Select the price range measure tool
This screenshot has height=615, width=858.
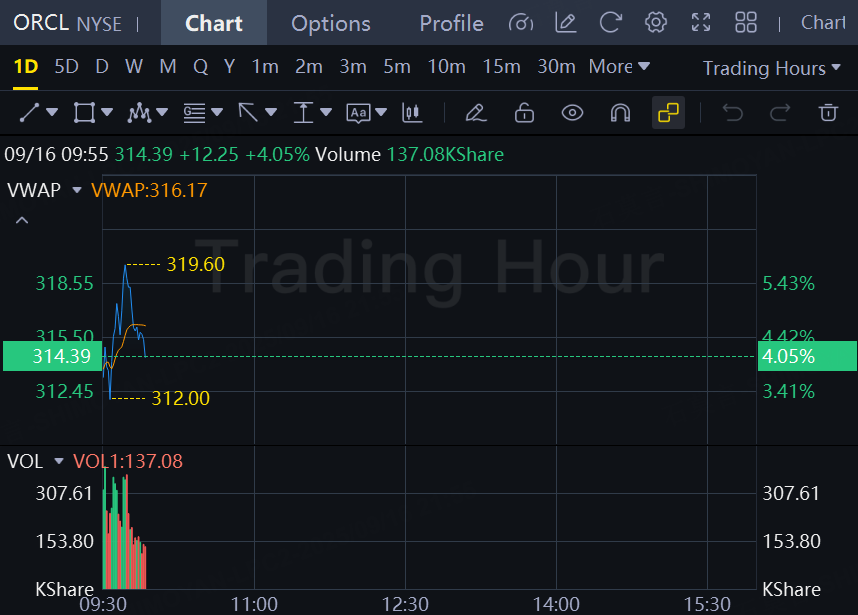point(303,113)
